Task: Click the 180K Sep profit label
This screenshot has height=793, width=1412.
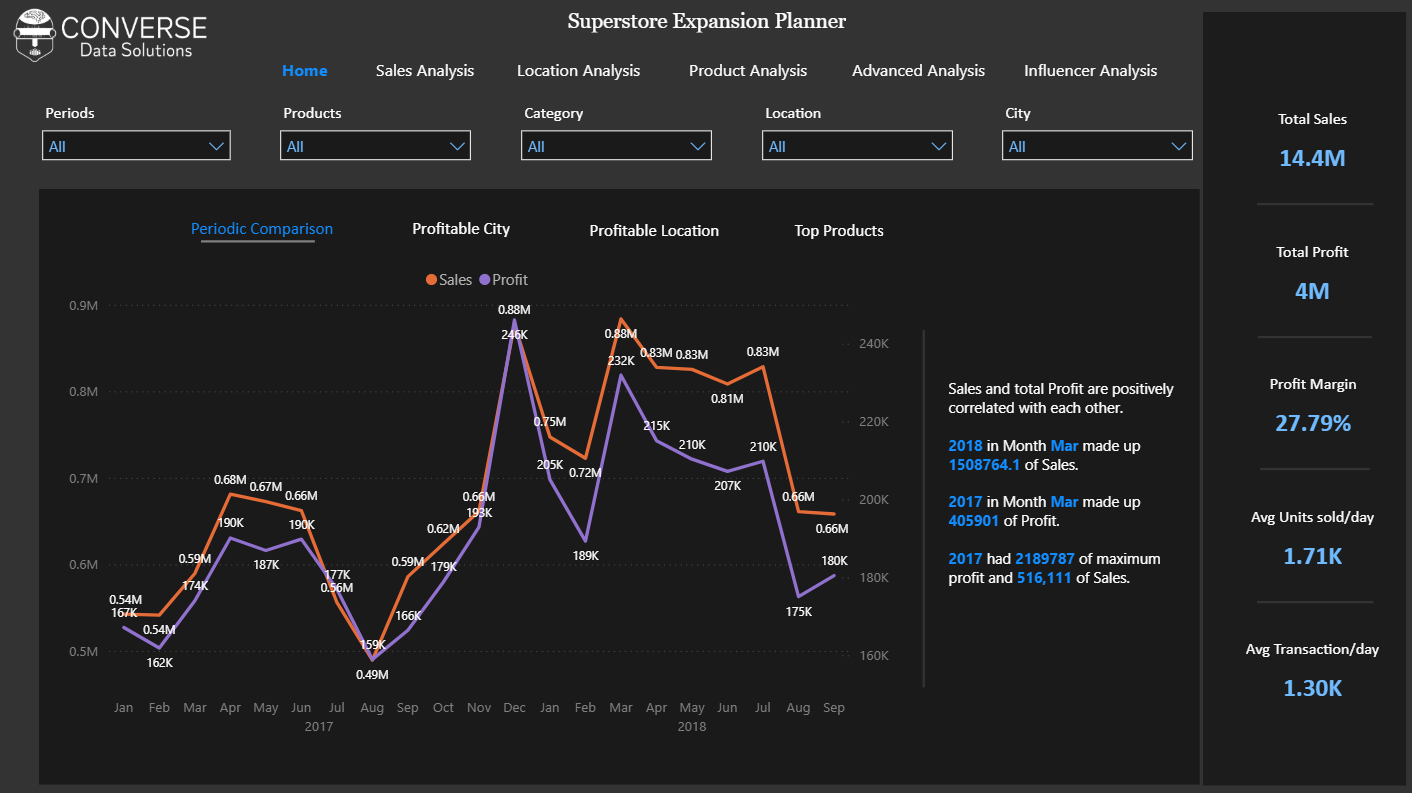Action: point(834,561)
